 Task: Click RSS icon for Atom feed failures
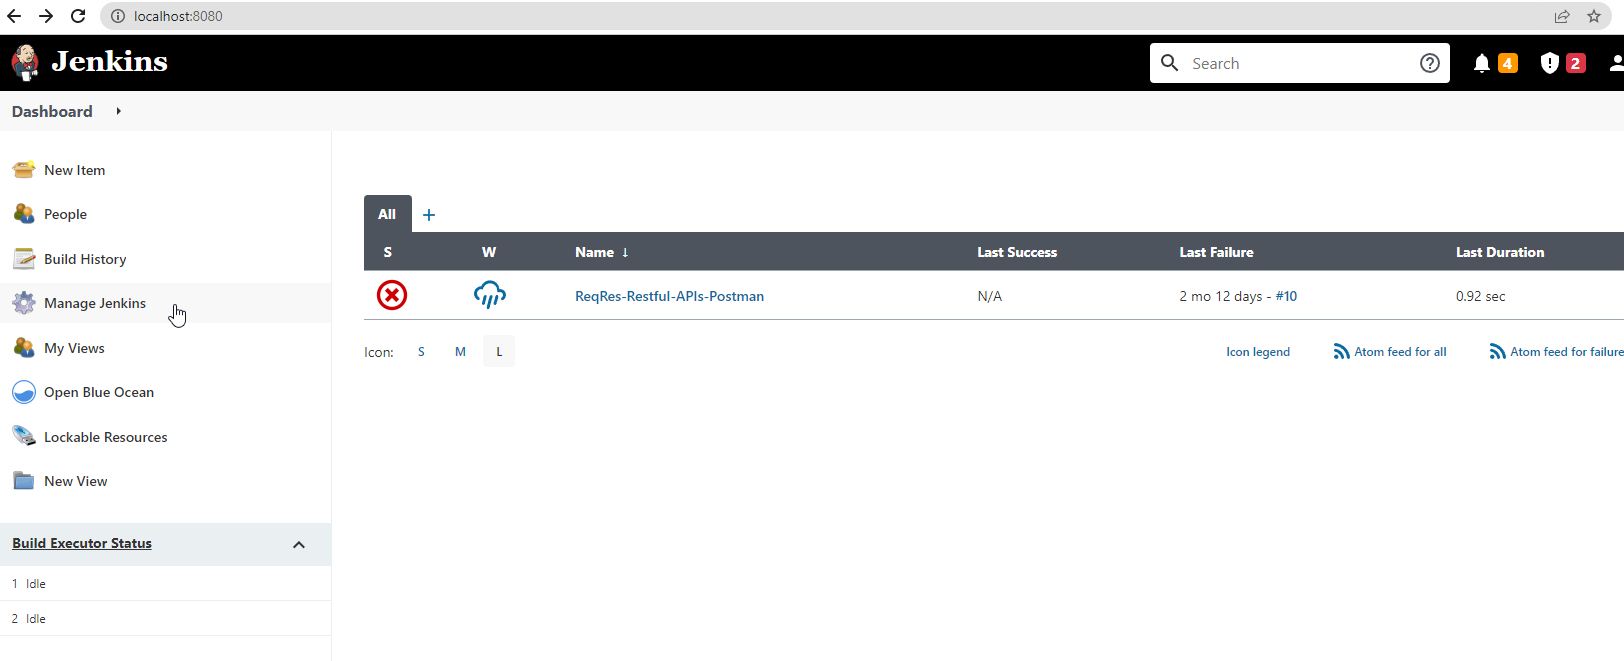coord(1497,351)
